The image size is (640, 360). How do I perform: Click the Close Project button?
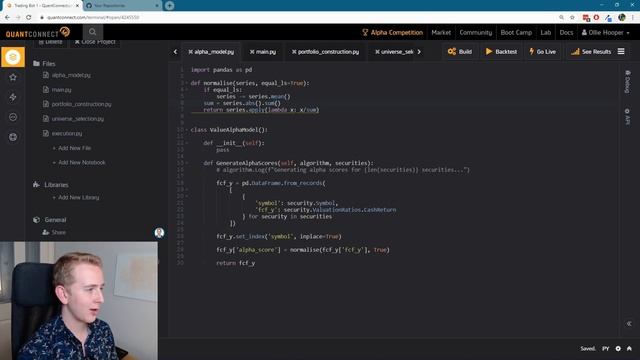pyautogui.click(x=95, y=42)
